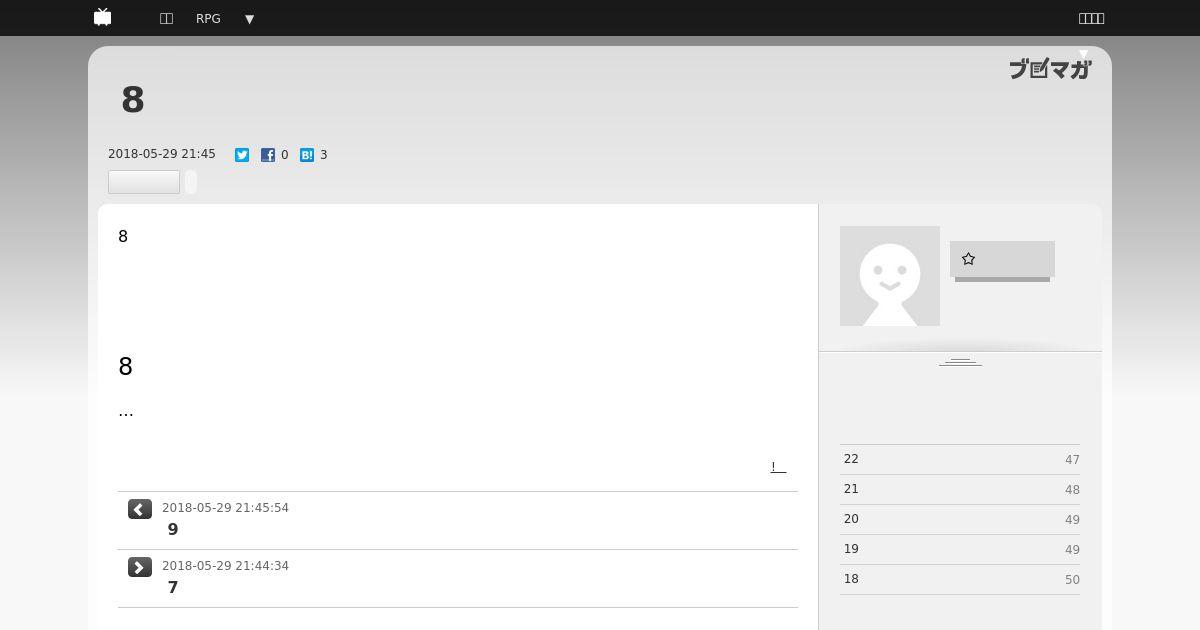Share article via the Facebook icon
This screenshot has width=1200, height=630.
click(268, 155)
